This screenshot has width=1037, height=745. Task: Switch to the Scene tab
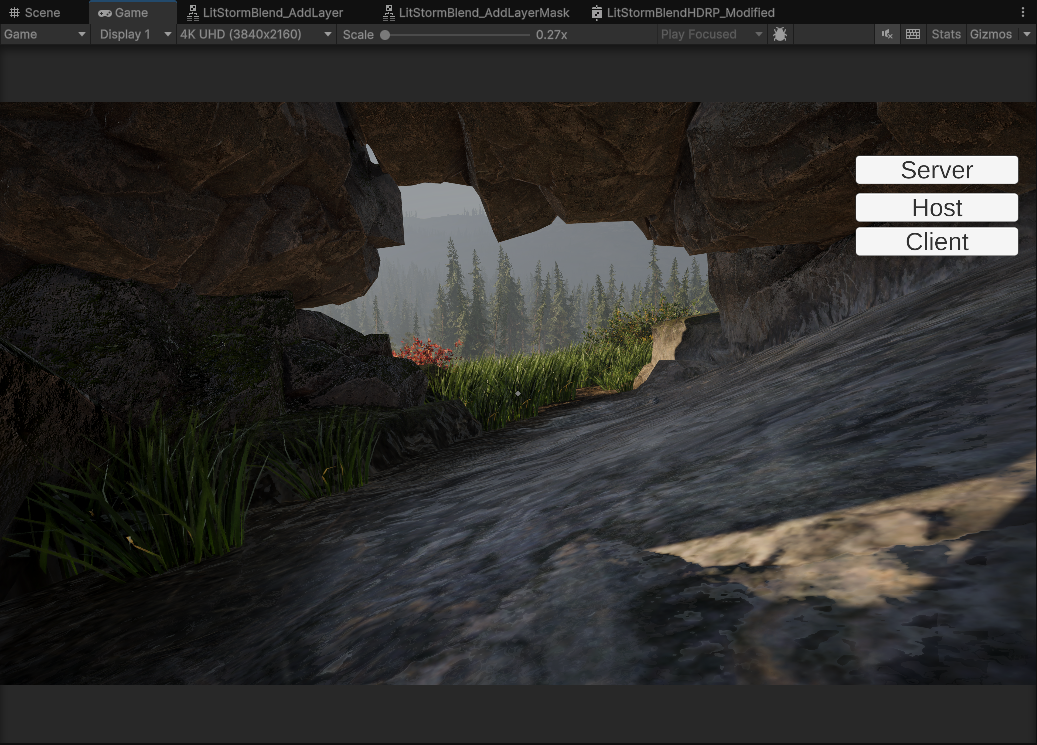35,13
